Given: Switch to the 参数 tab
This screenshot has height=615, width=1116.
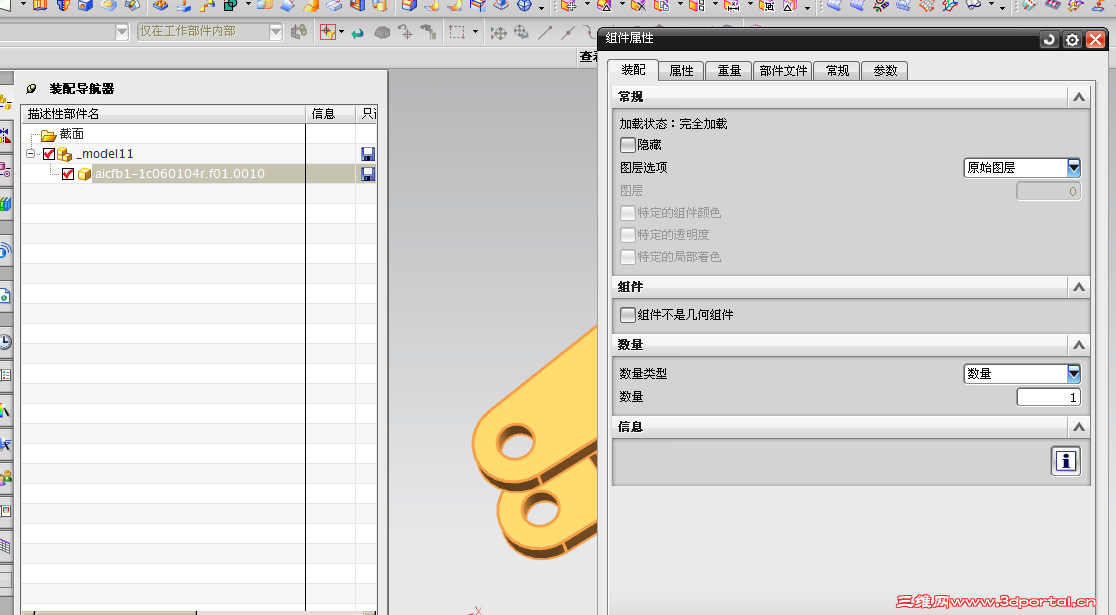Looking at the screenshot, I should pyautogui.click(x=885, y=70).
